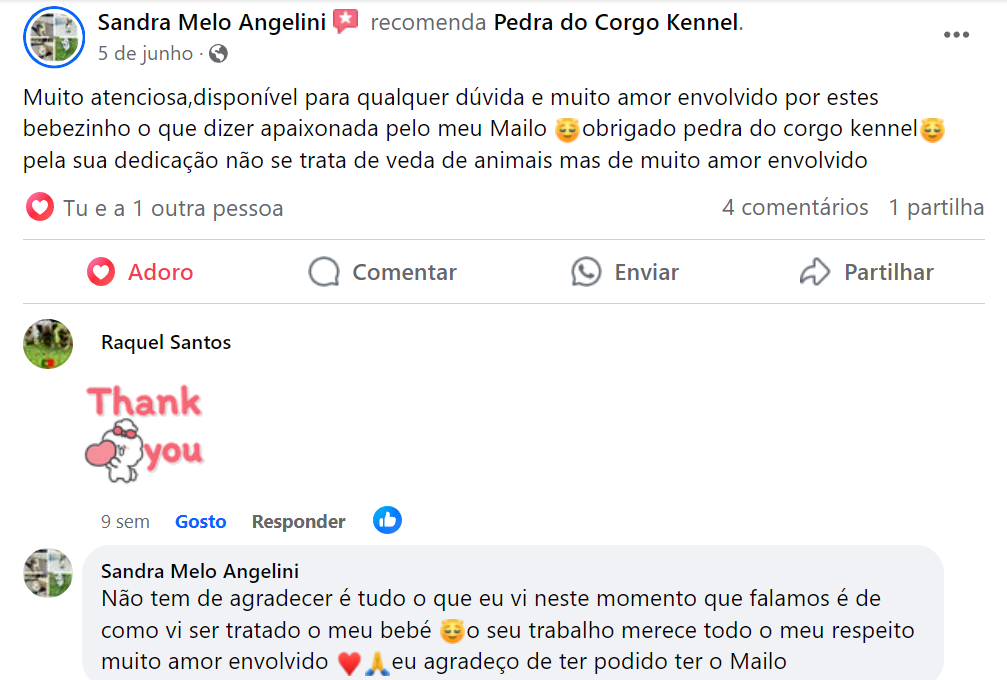Open Sandra Melo Angelini's profile picture in post header

(53, 37)
